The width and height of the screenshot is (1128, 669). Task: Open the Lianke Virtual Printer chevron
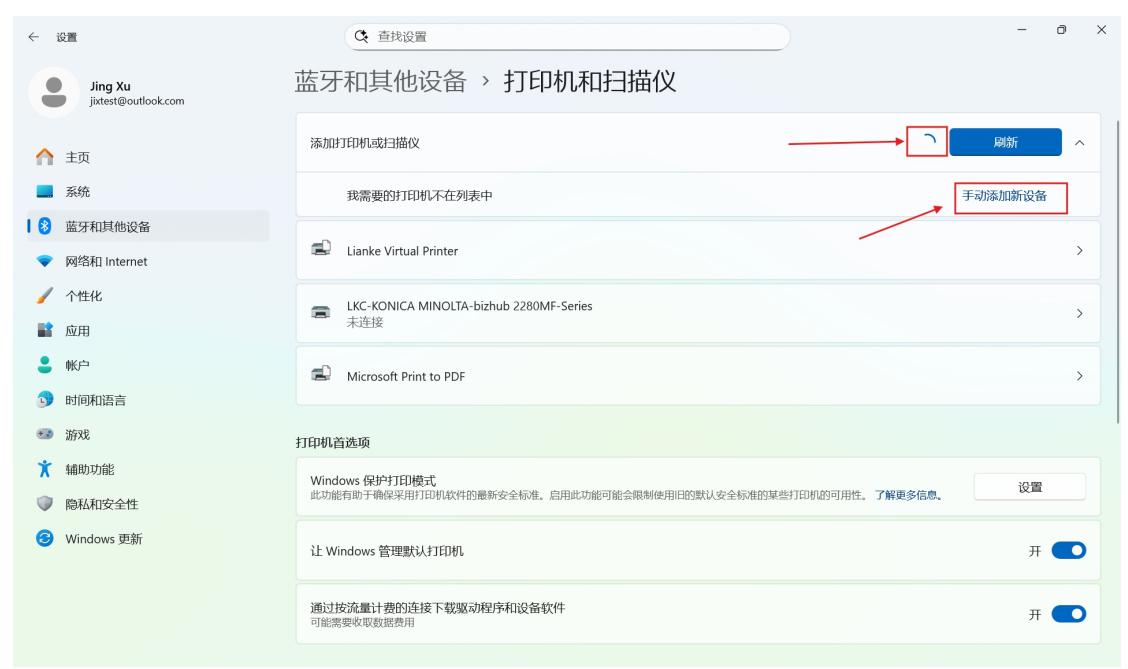click(1079, 250)
